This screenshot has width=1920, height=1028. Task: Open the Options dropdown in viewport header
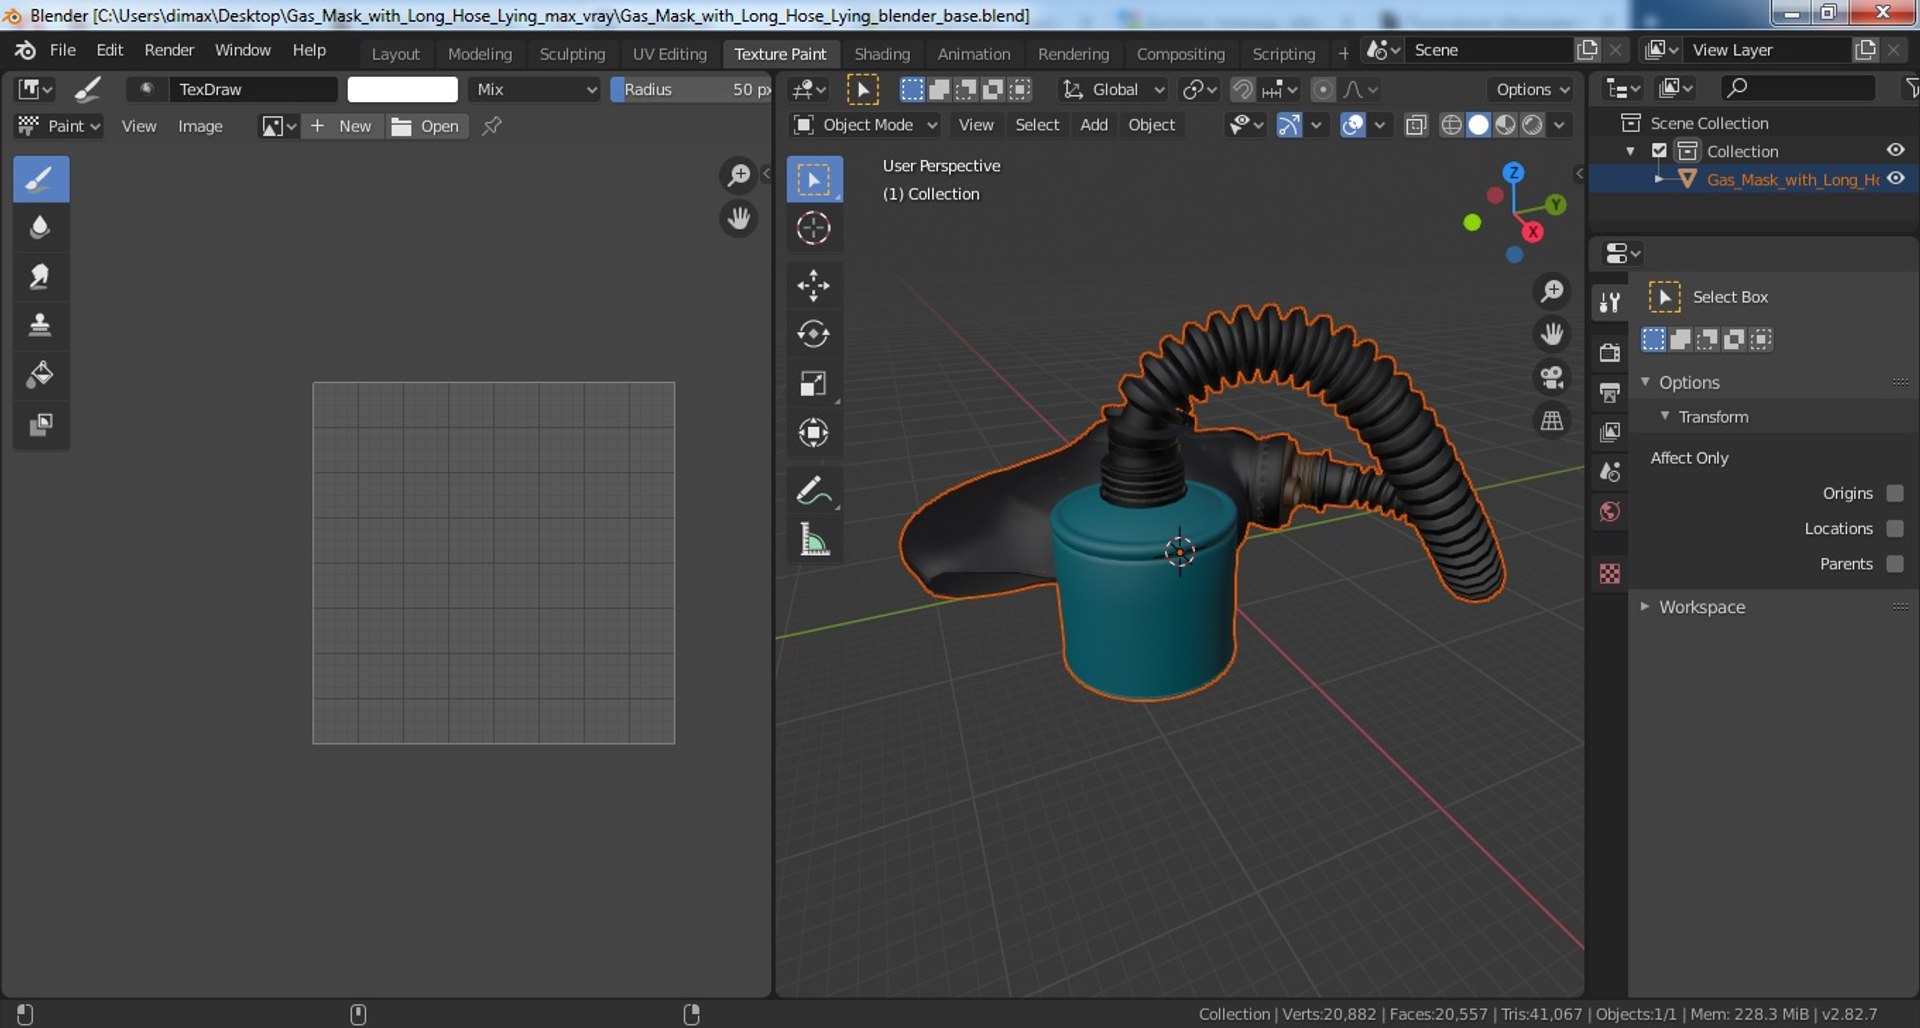click(x=1532, y=89)
